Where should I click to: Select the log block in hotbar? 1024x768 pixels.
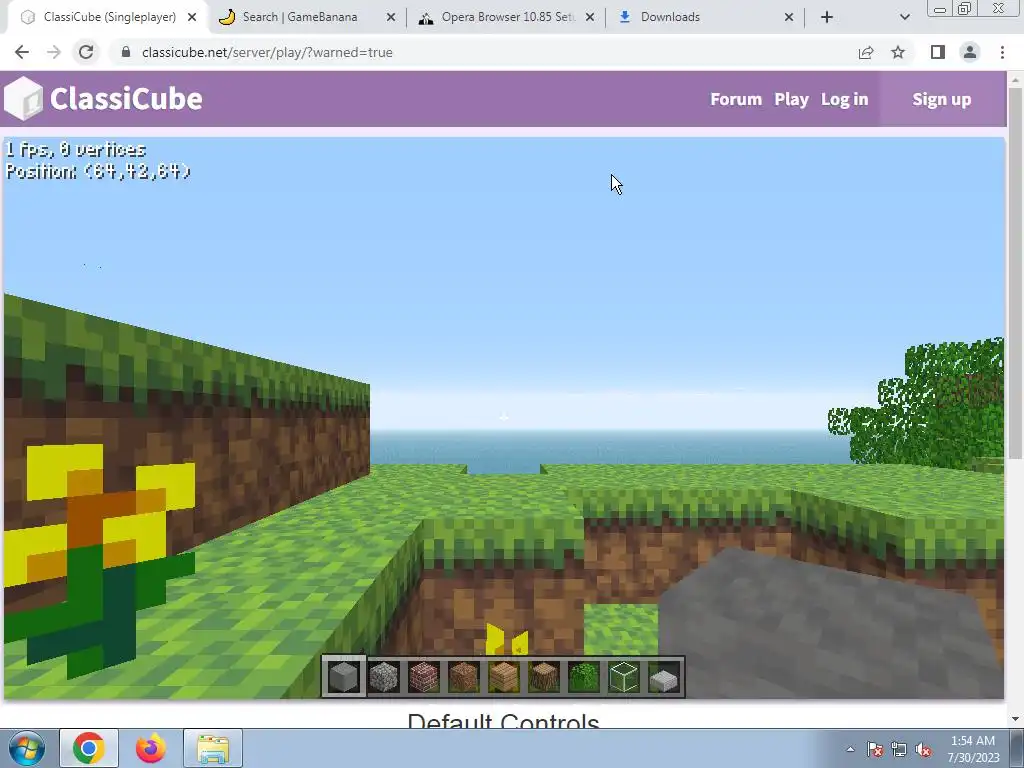tap(543, 677)
